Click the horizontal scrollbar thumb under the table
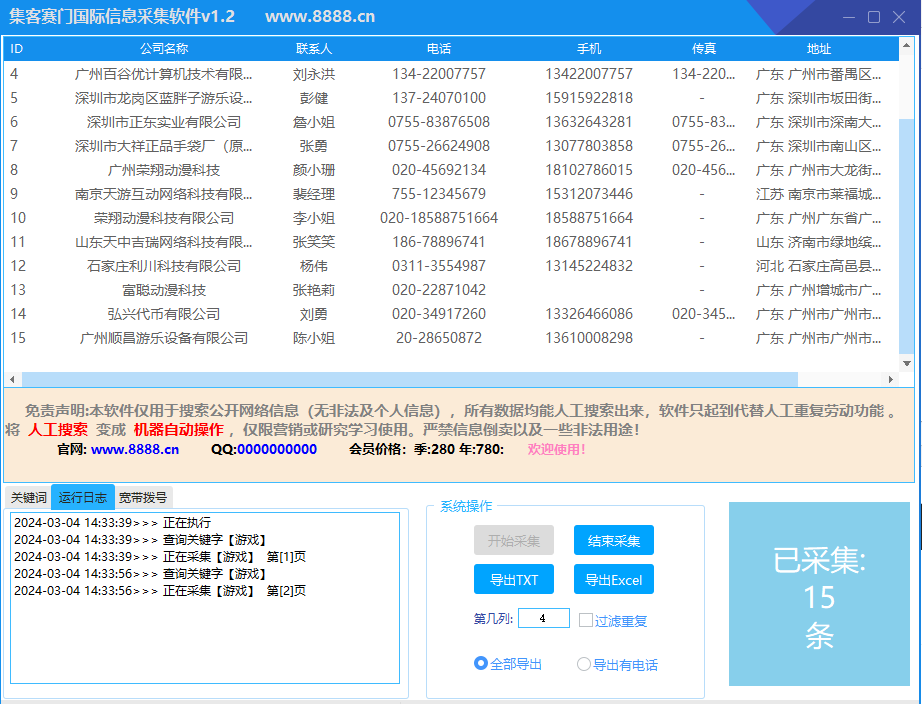922x704 pixels. 409,380
